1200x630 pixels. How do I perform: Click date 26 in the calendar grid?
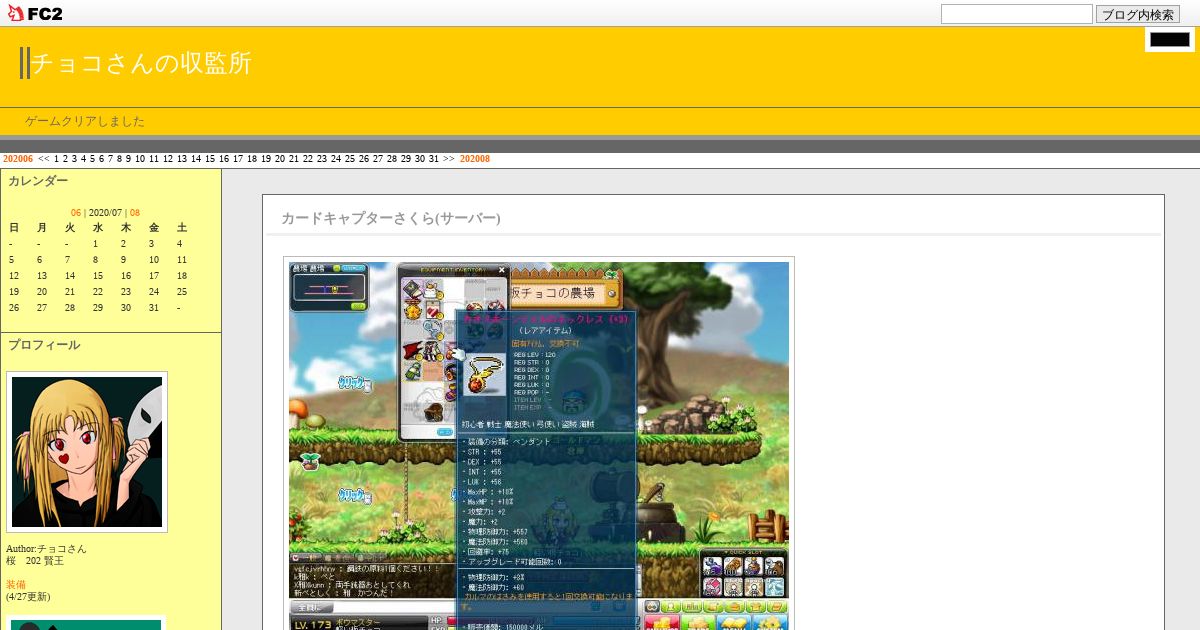pos(14,308)
